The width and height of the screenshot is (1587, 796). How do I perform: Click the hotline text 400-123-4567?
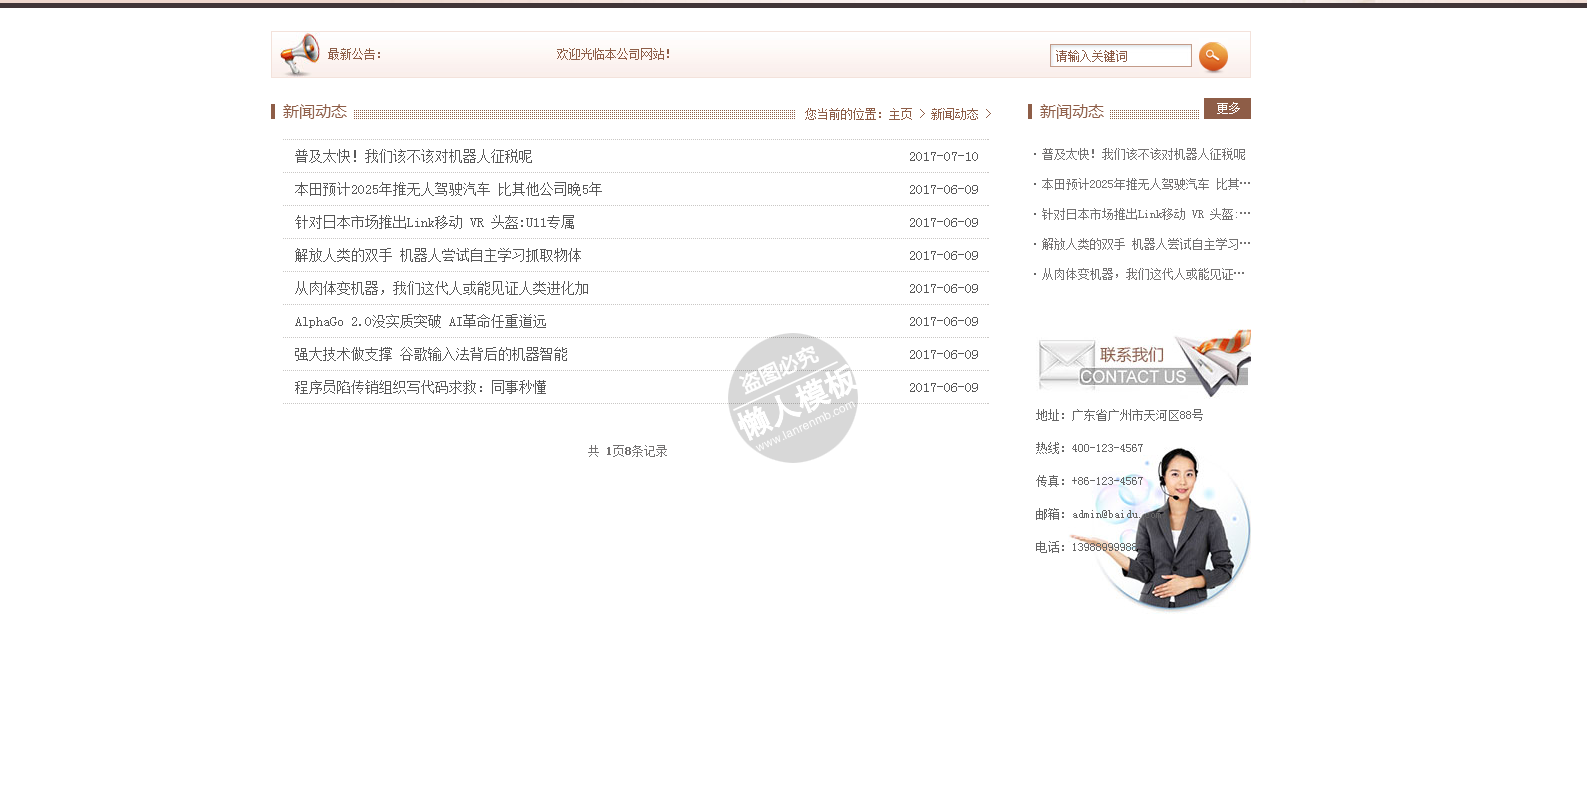1107,448
